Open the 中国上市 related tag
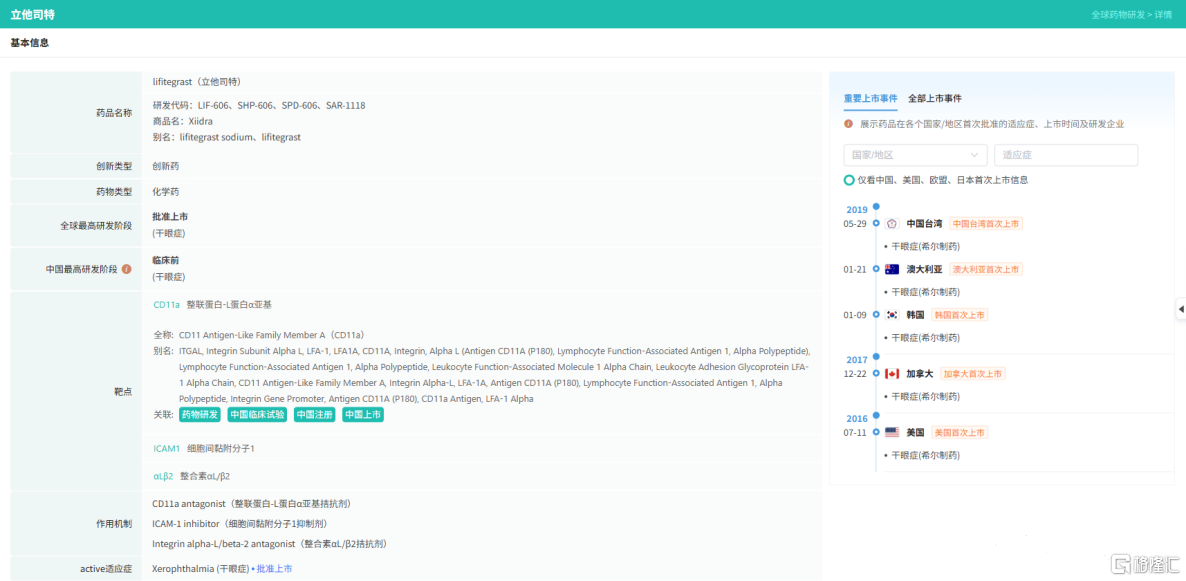Image resolution: width=1186 pixels, height=581 pixels. (x=363, y=415)
